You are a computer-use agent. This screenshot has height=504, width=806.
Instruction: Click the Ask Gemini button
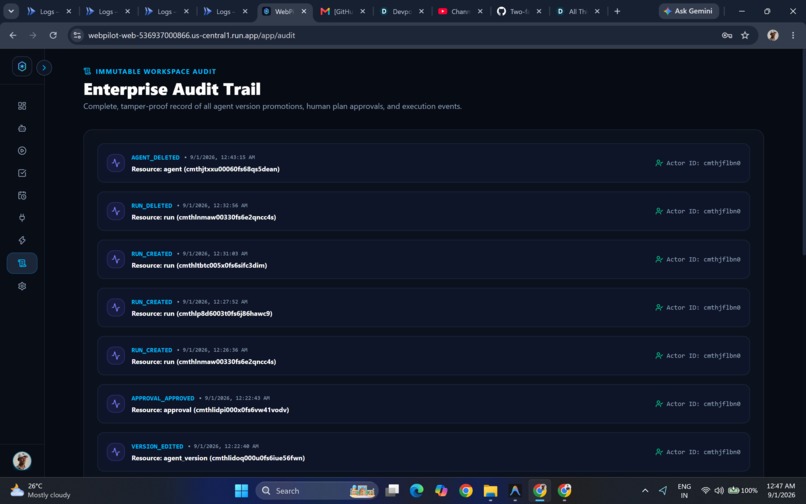(688, 11)
